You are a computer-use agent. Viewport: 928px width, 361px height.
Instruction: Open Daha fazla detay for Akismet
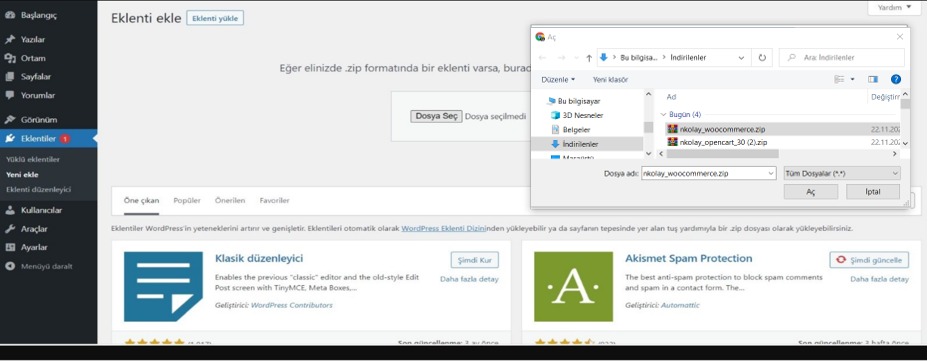point(879,279)
